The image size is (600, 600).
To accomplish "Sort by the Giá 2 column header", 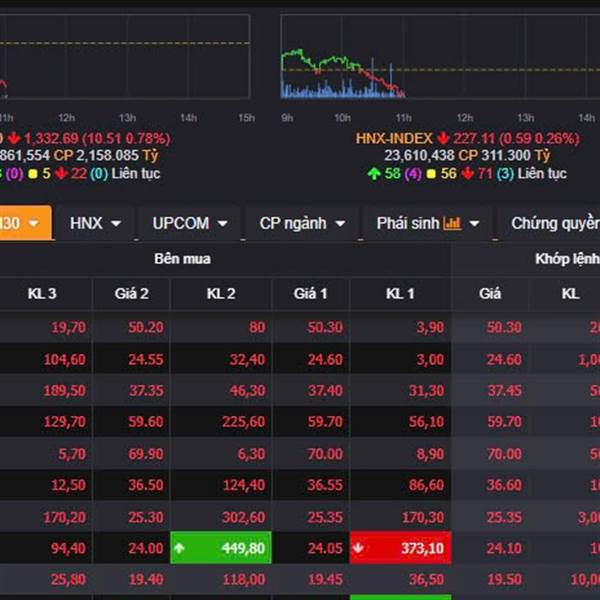I will (x=132, y=294).
